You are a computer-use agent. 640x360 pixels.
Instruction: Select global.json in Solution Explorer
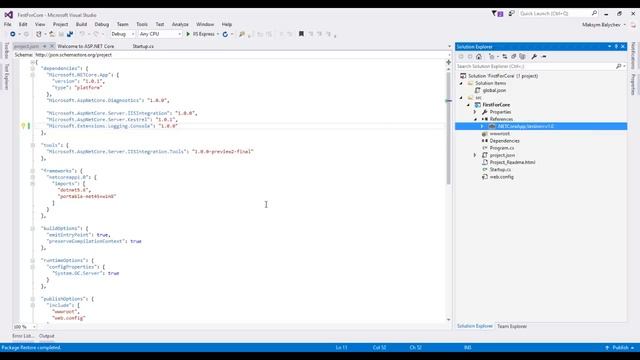(x=494, y=91)
